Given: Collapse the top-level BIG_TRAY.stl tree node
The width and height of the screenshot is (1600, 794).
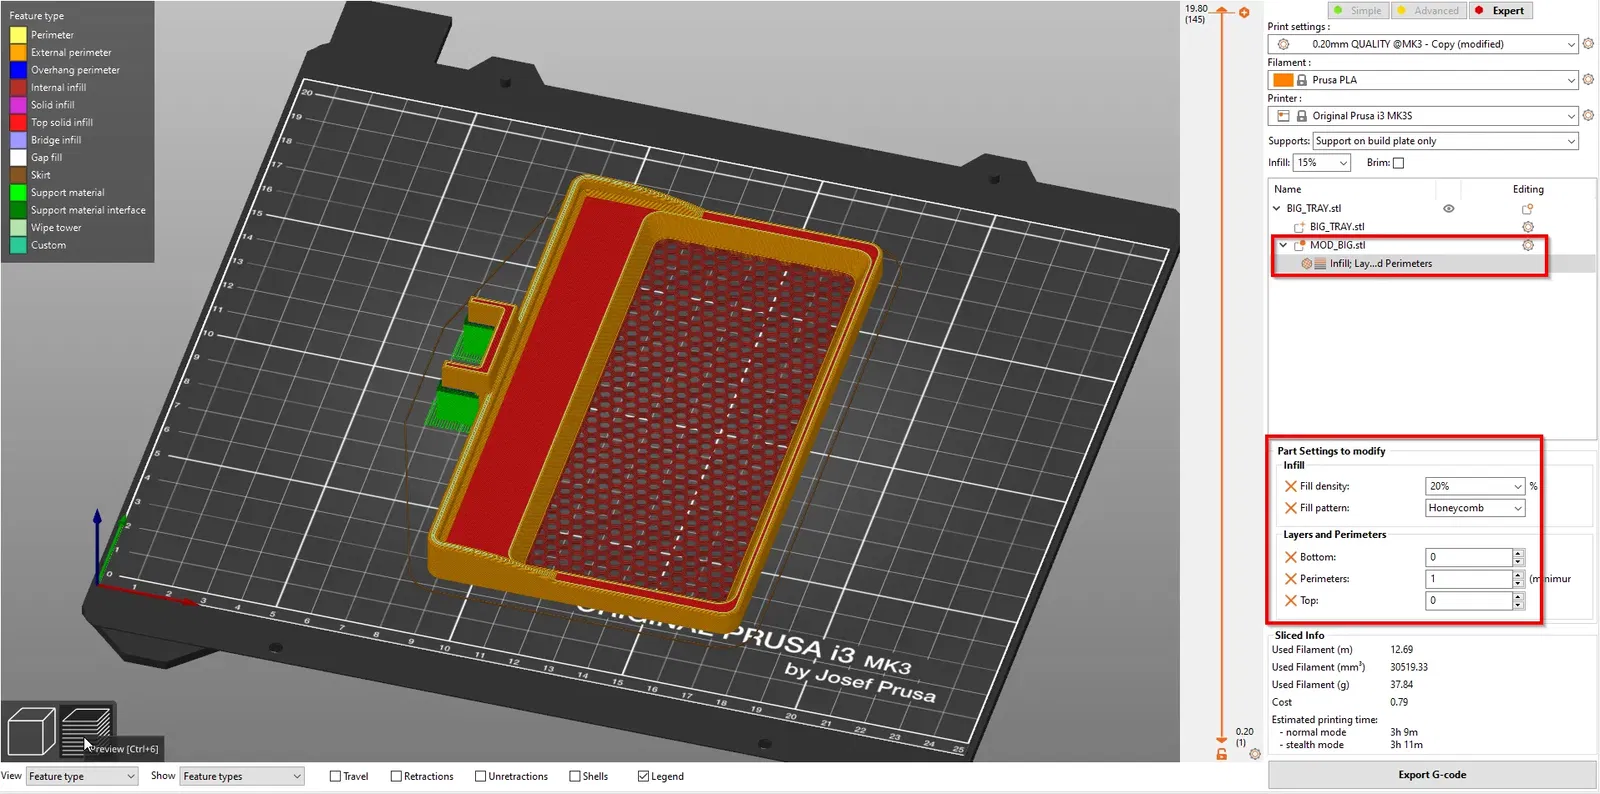Looking at the screenshot, I should point(1276,209).
